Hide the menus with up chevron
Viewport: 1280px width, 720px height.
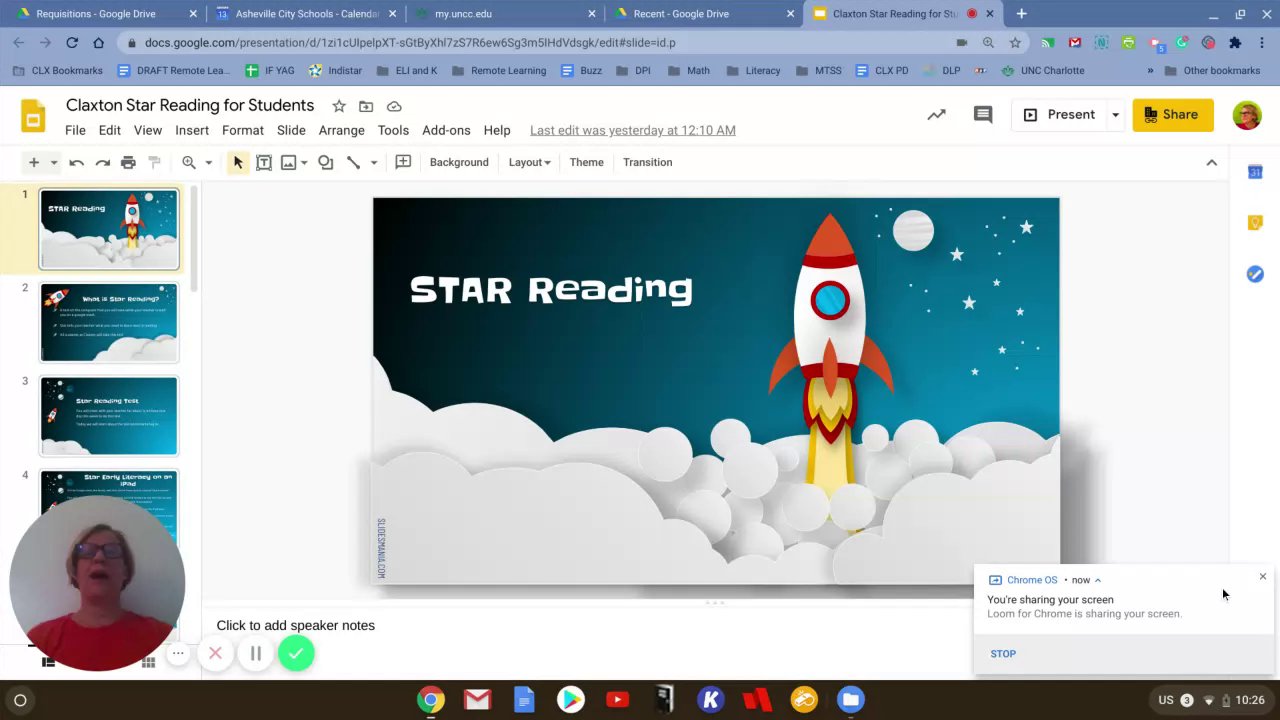pos(1211,162)
